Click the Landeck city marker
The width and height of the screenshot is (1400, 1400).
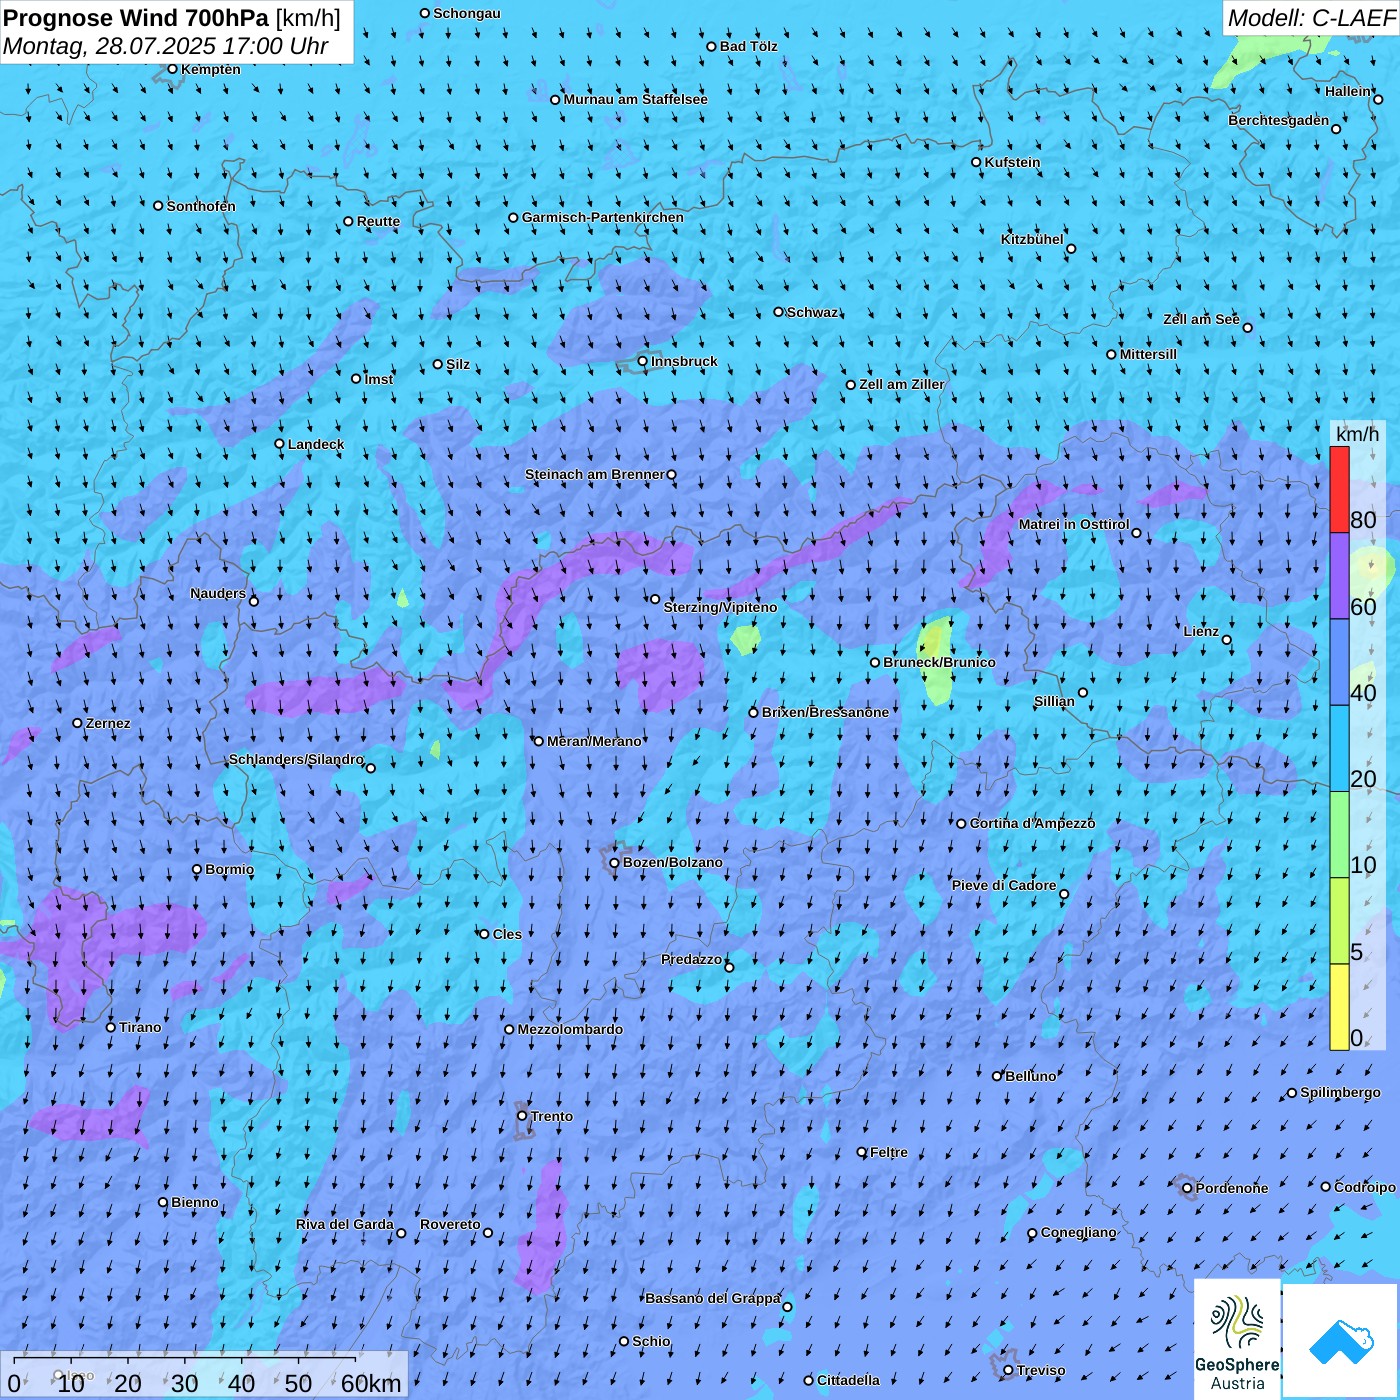tap(279, 444)
